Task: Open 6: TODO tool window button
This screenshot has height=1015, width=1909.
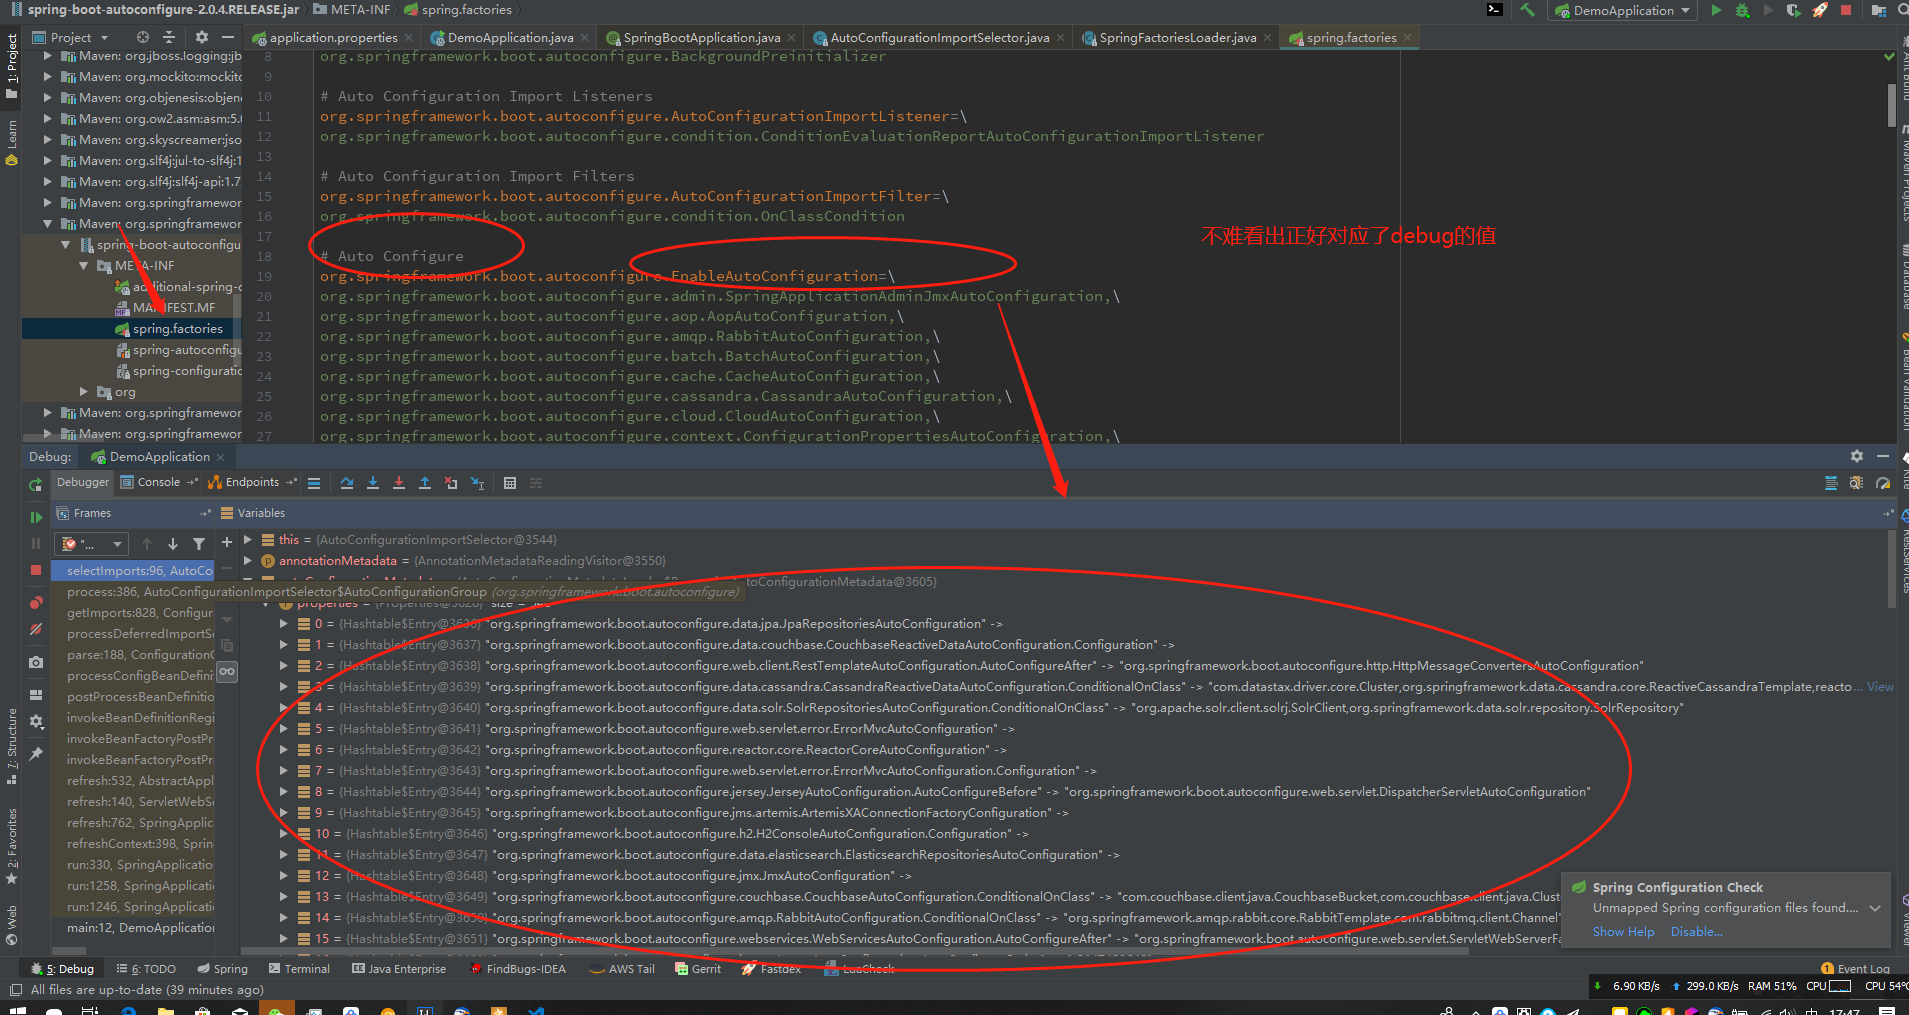Action: (145, 969)
